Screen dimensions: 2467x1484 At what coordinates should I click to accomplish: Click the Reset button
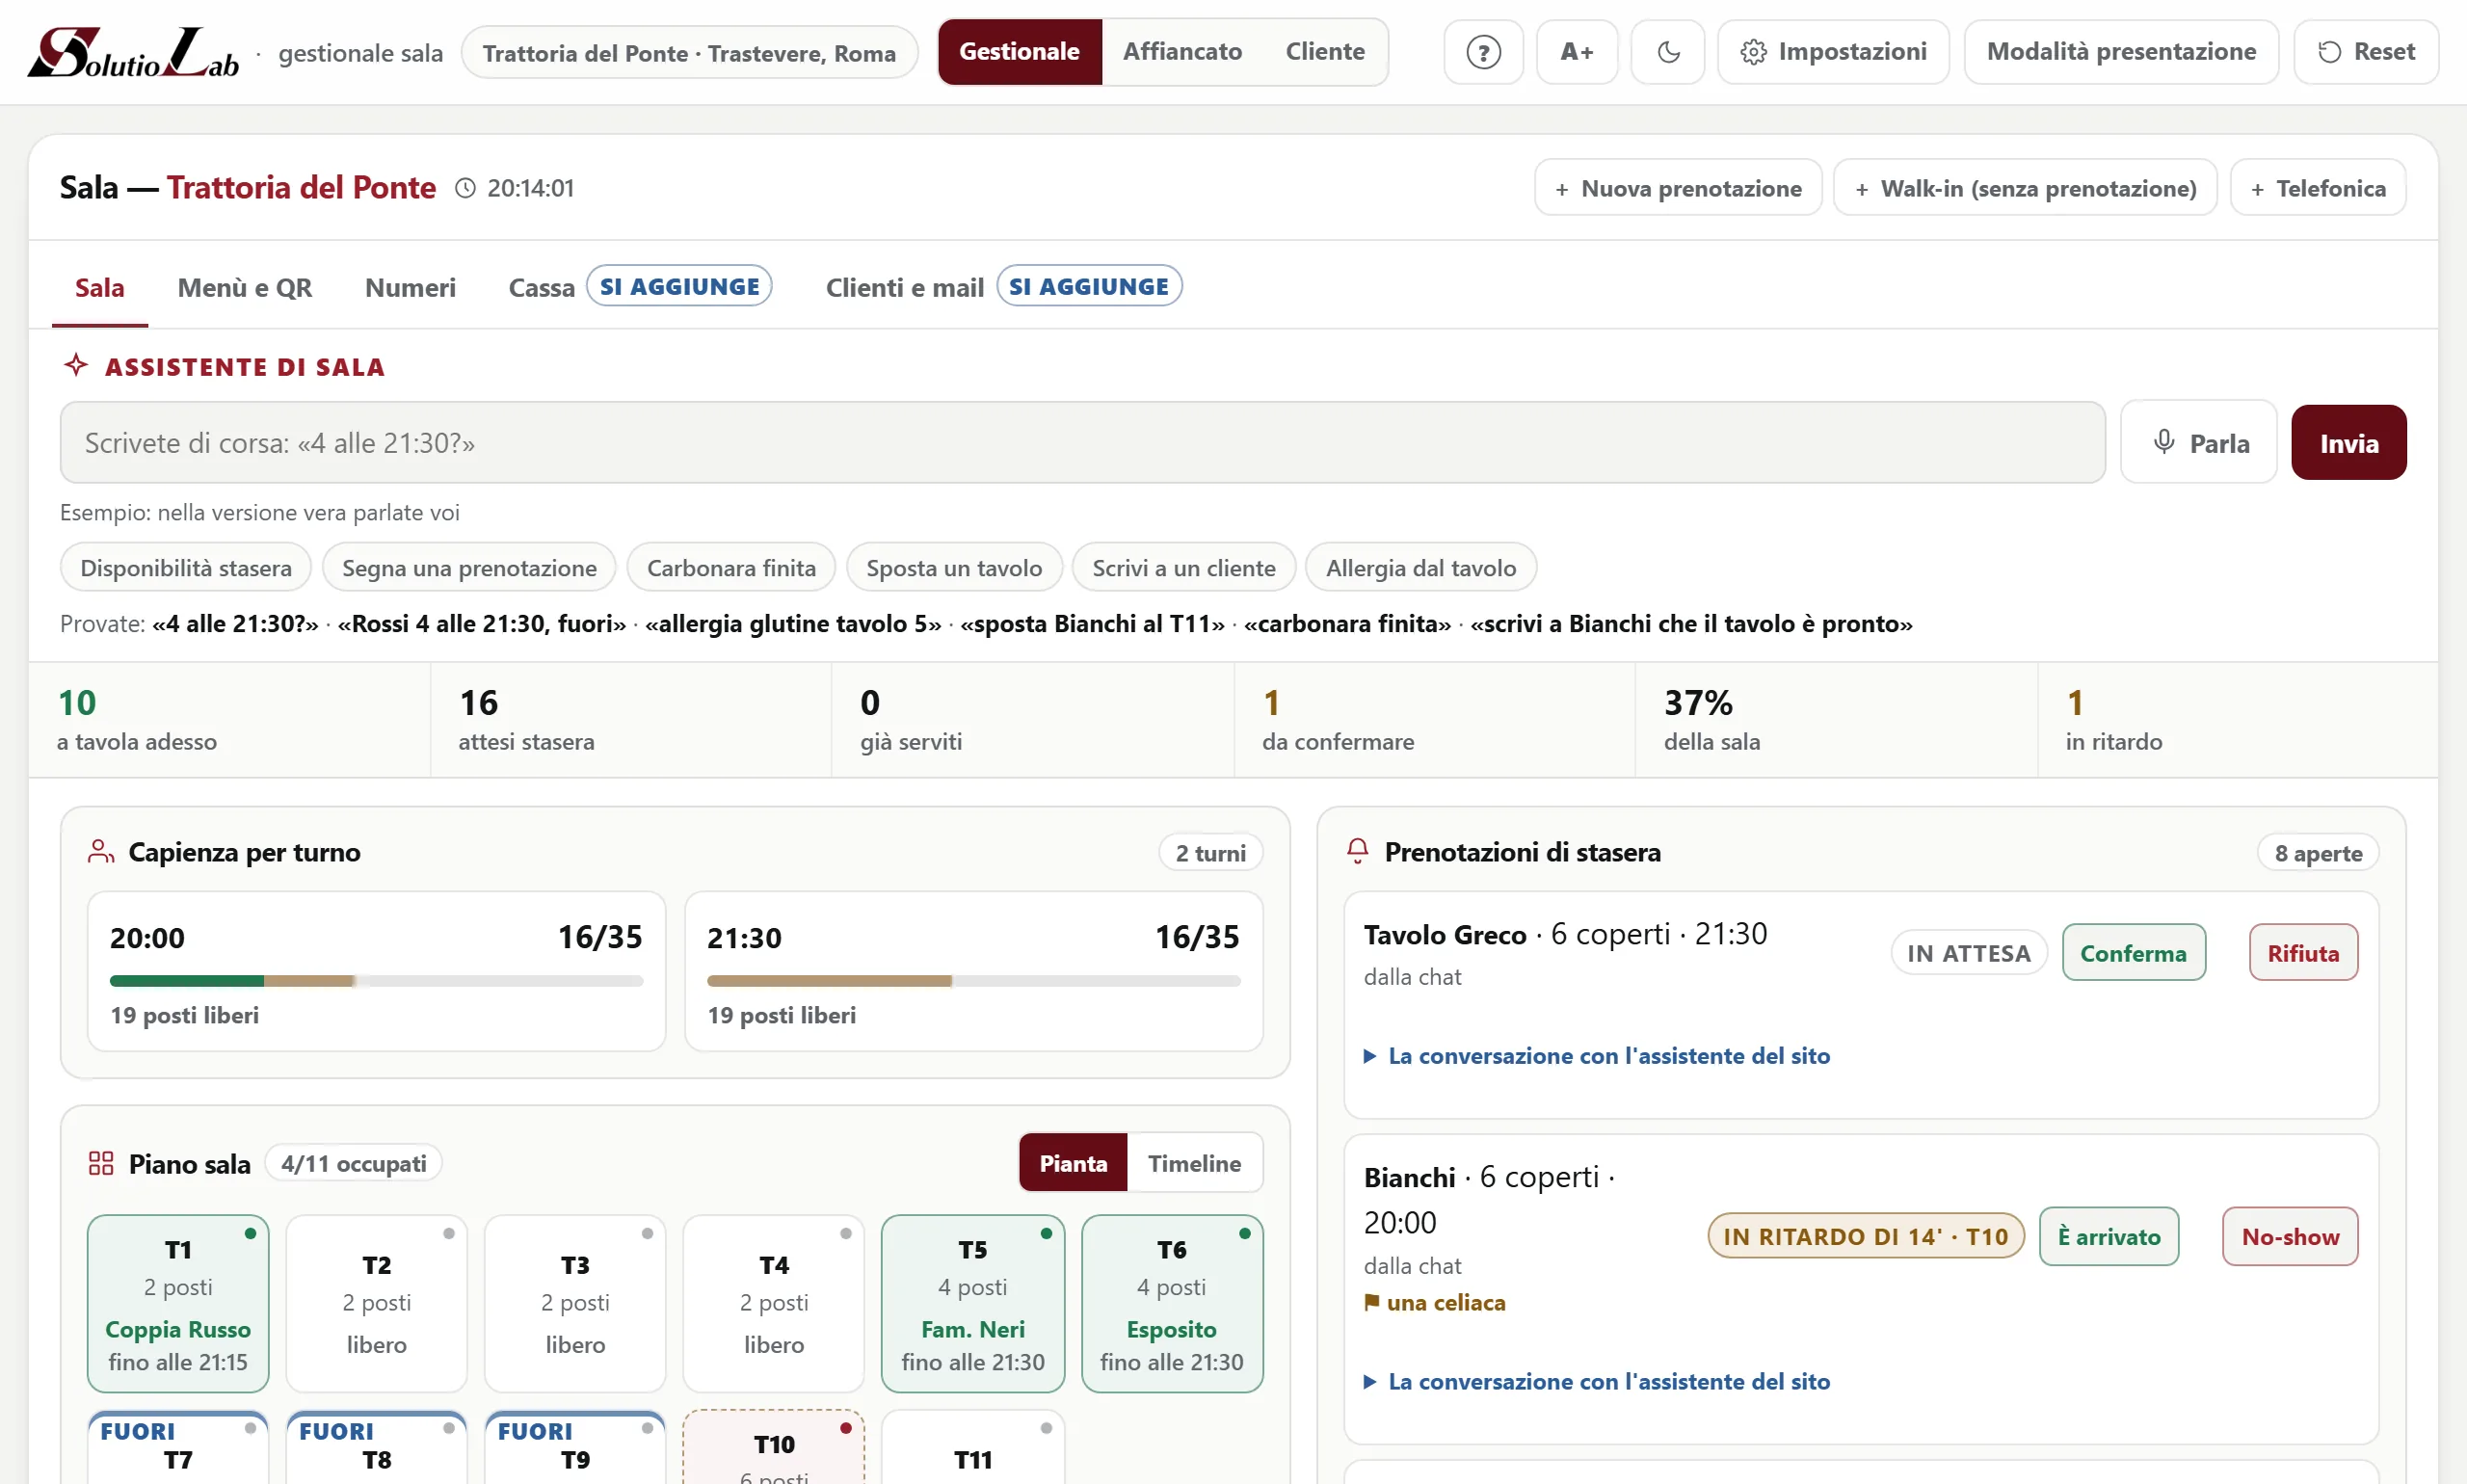2366,52
